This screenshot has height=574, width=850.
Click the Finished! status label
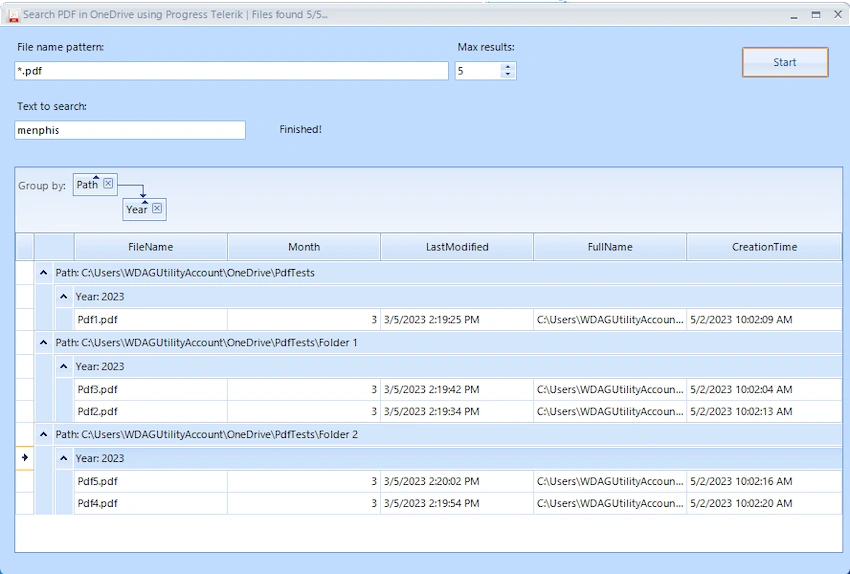coord(300,130)
